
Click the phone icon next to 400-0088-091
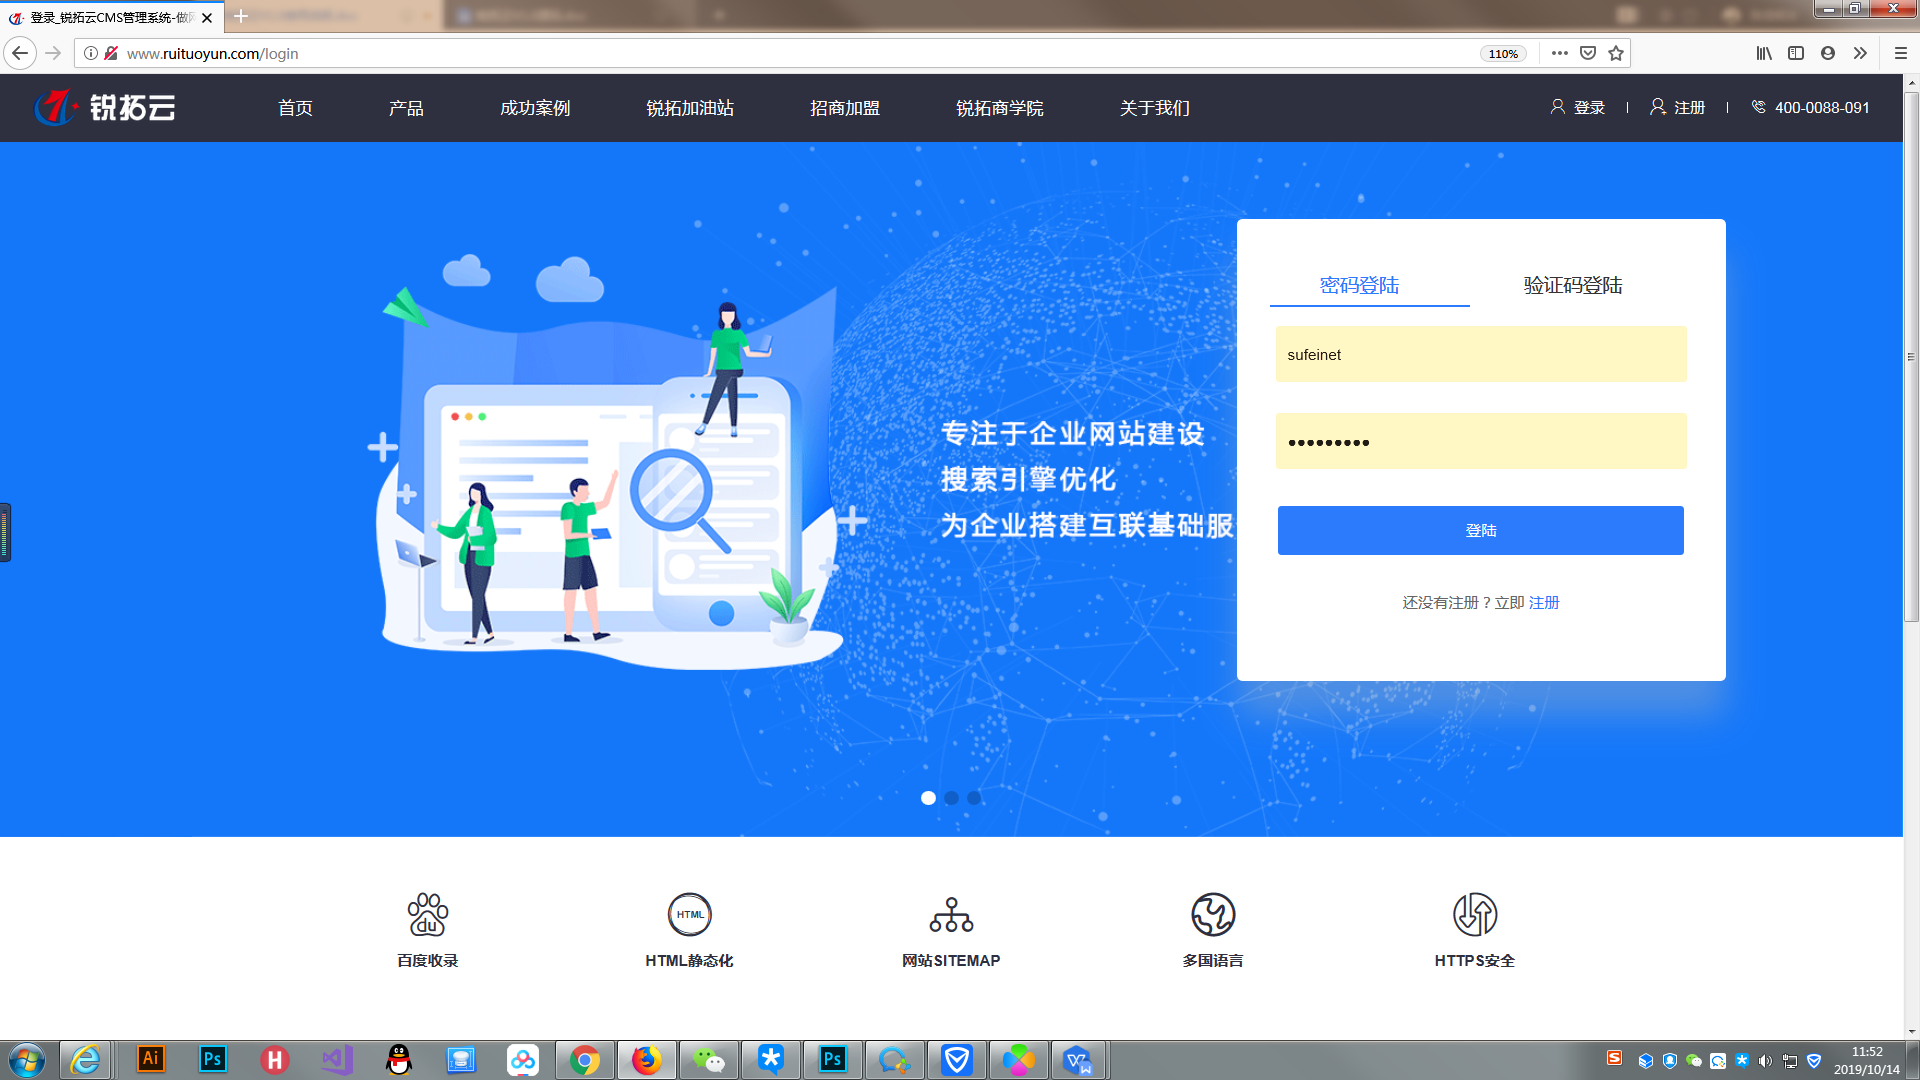1758,106
